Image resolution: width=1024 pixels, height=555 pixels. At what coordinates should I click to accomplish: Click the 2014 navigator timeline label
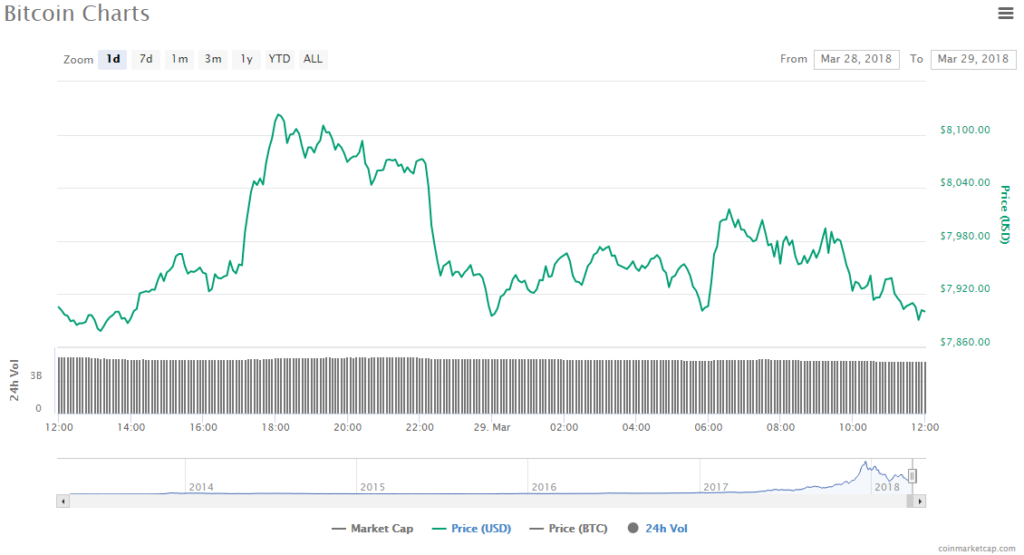pyautogui.click(x=201, y=487)
